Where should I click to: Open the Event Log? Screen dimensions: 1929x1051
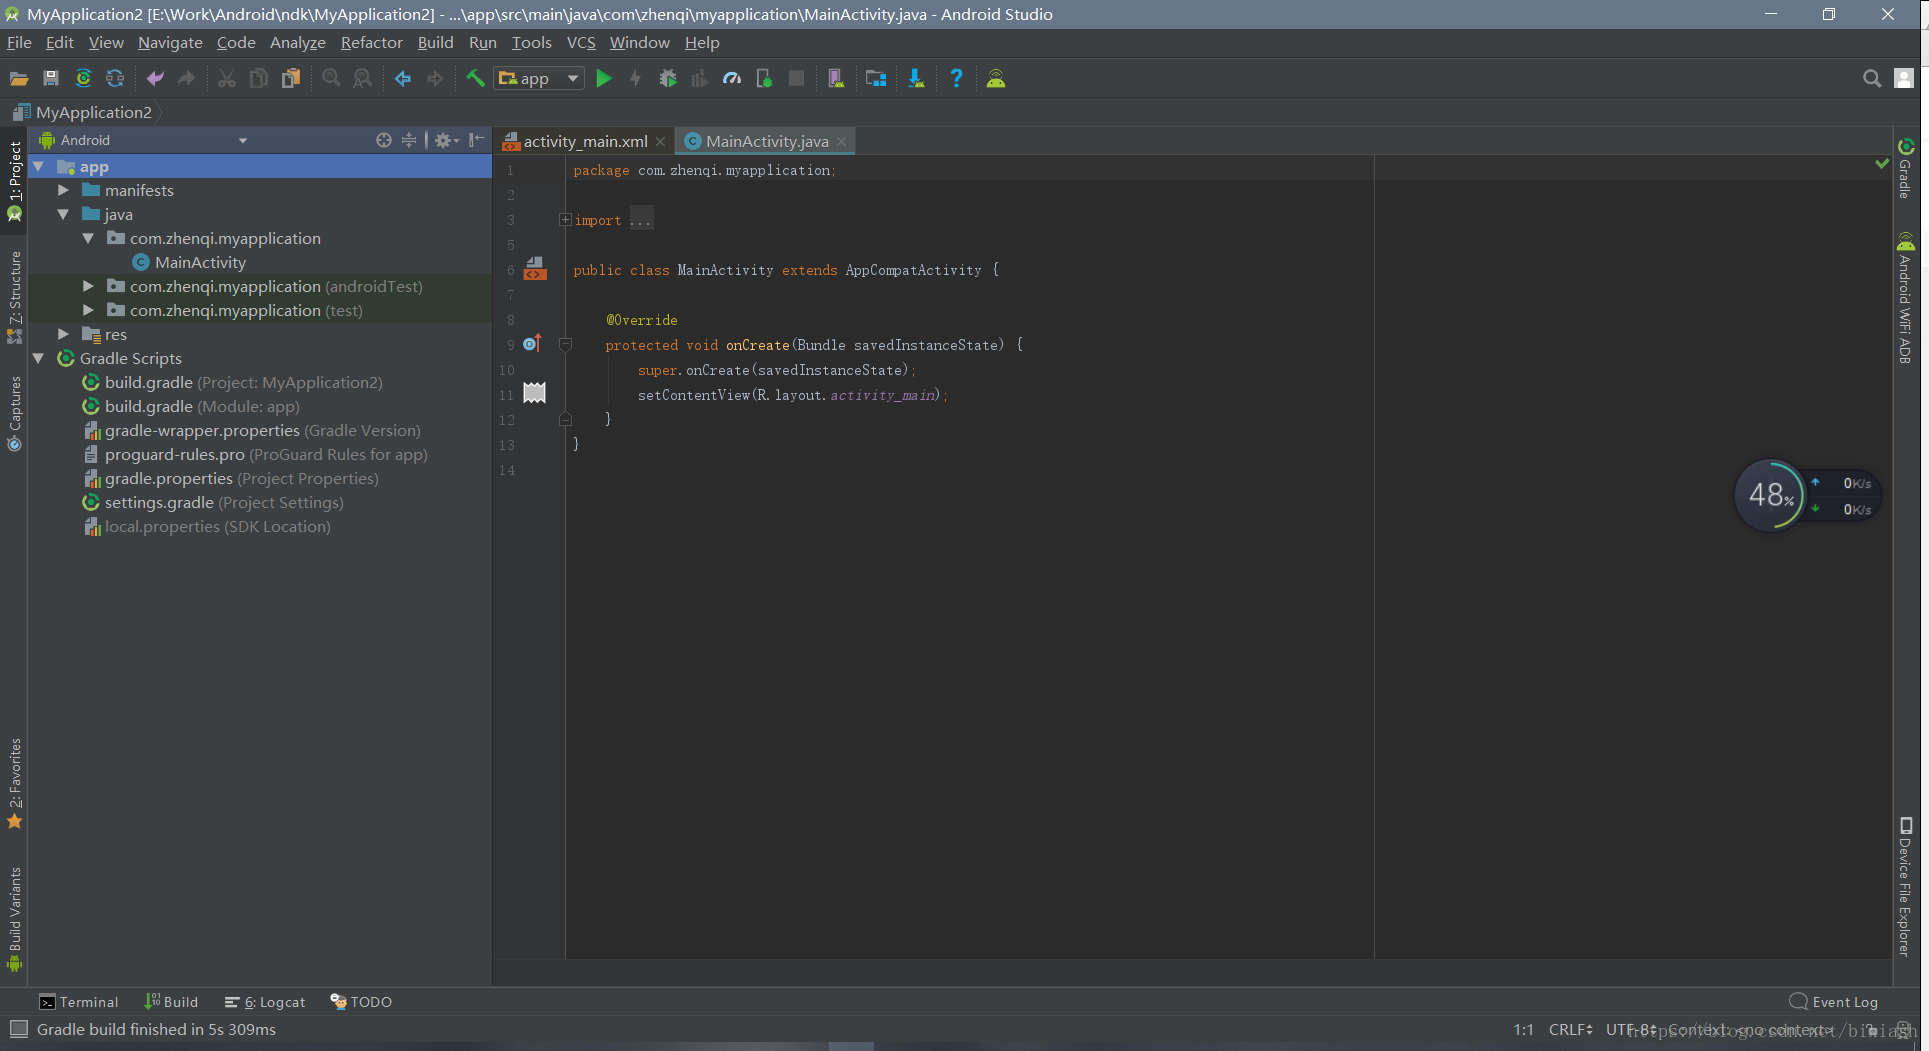(x=1834, y=1002)
